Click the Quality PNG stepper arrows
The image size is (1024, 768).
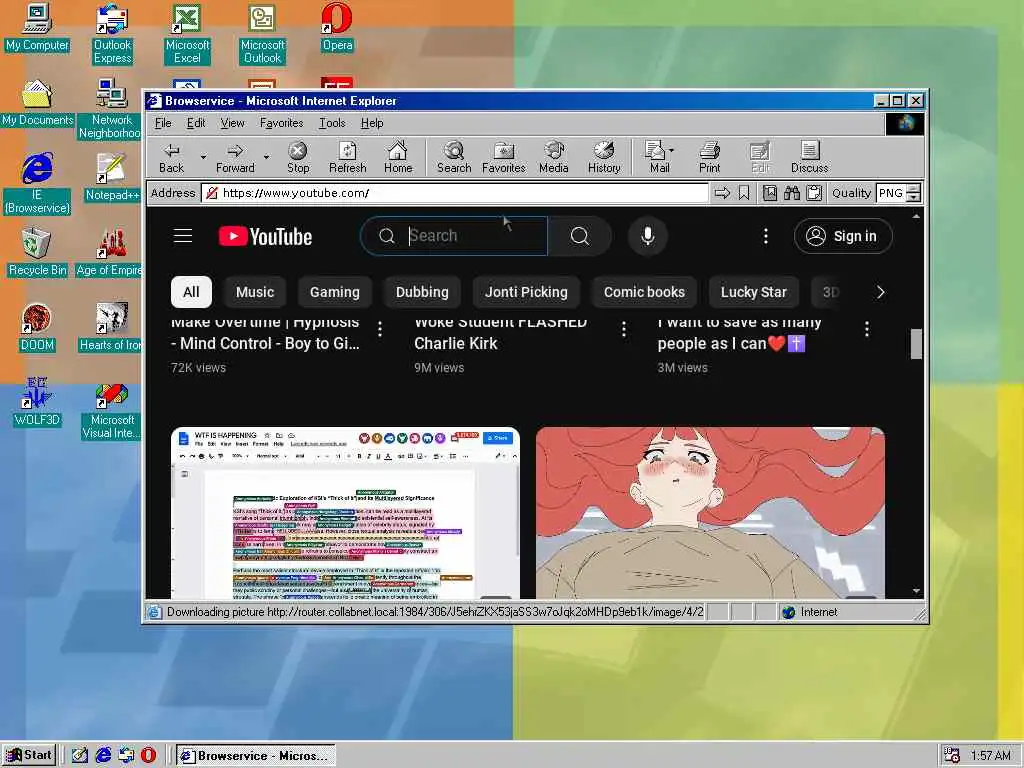914,193
